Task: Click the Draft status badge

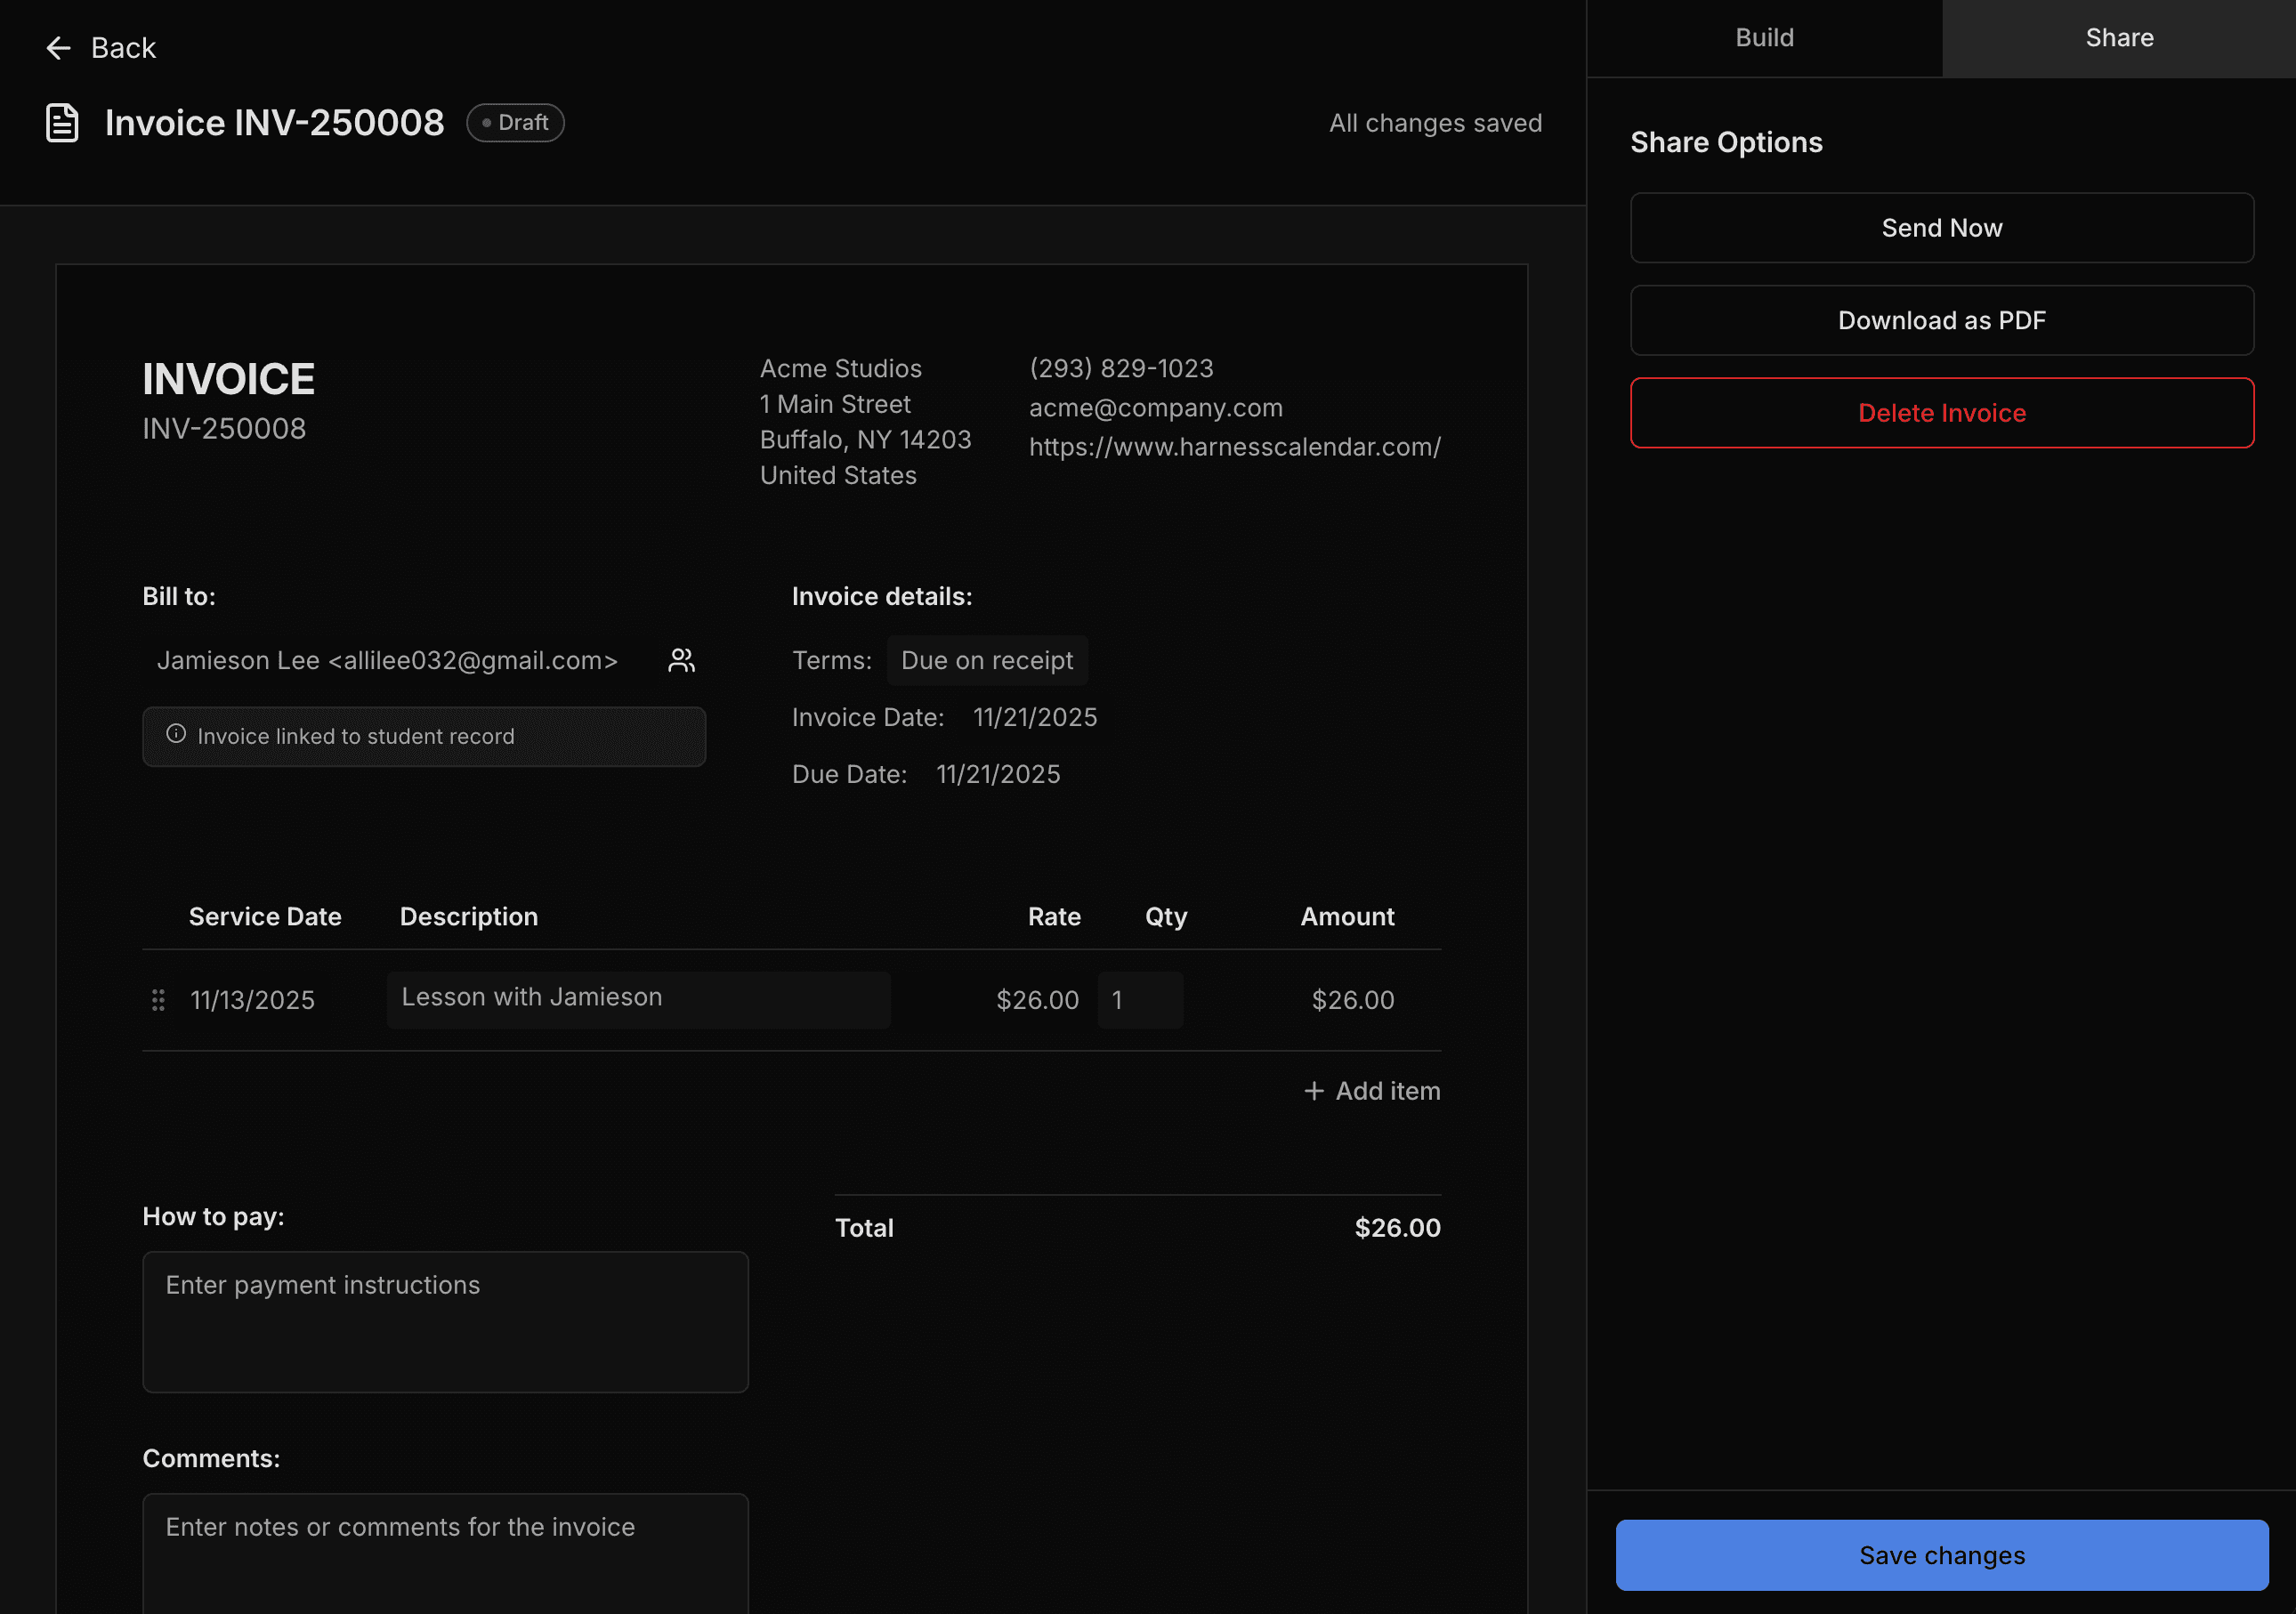Action: [515, 122]
